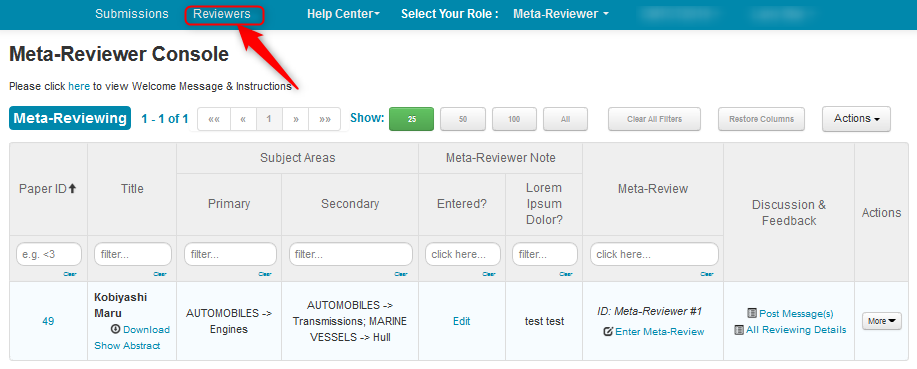Clear the Secondary subject filter
The height and width of the screenshot is (369, 917).
pyautogui.click(x=401, y=274)
